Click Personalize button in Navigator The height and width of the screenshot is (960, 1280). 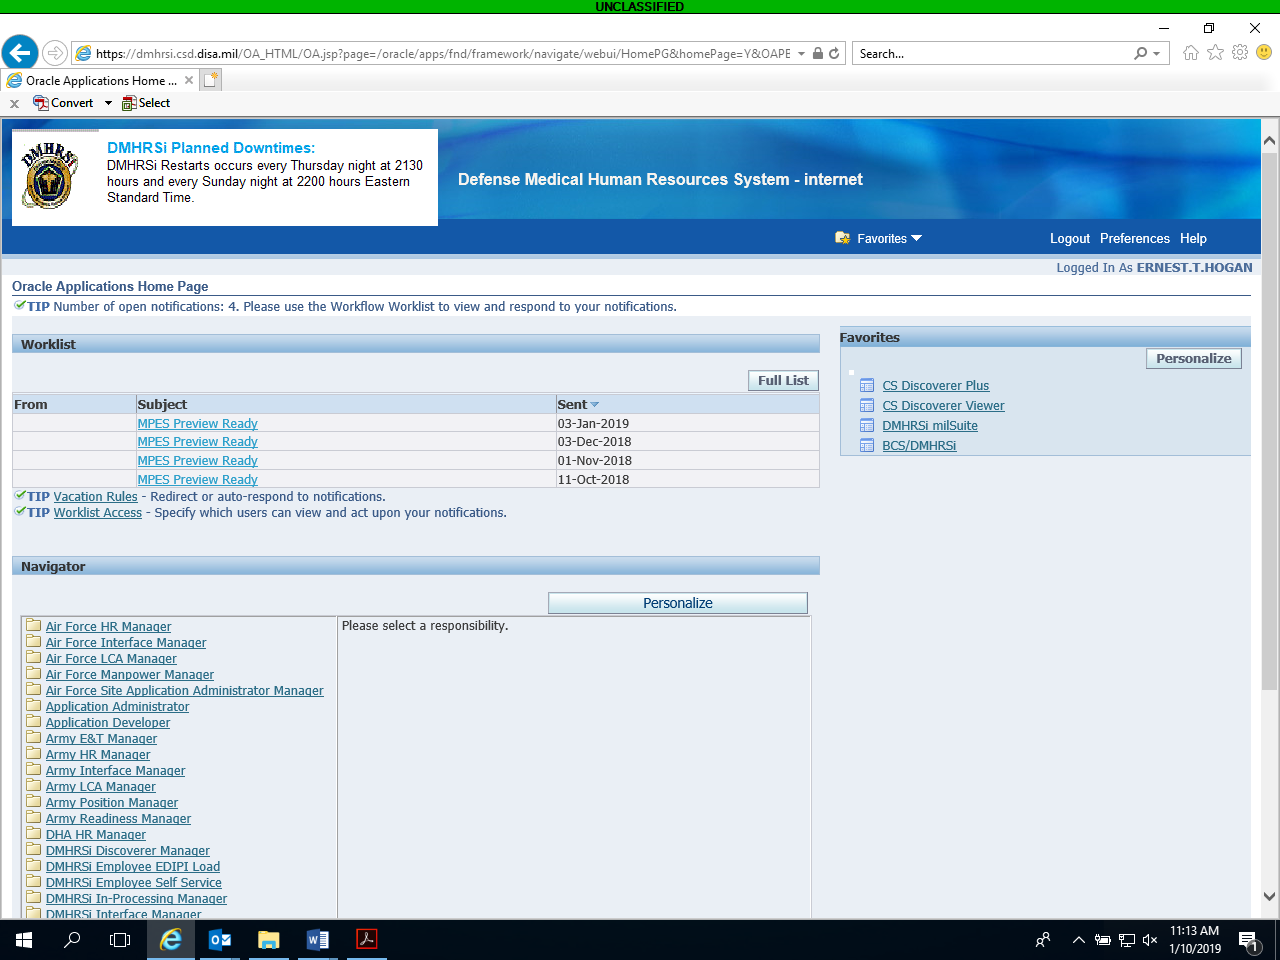[x=678, y=603]
